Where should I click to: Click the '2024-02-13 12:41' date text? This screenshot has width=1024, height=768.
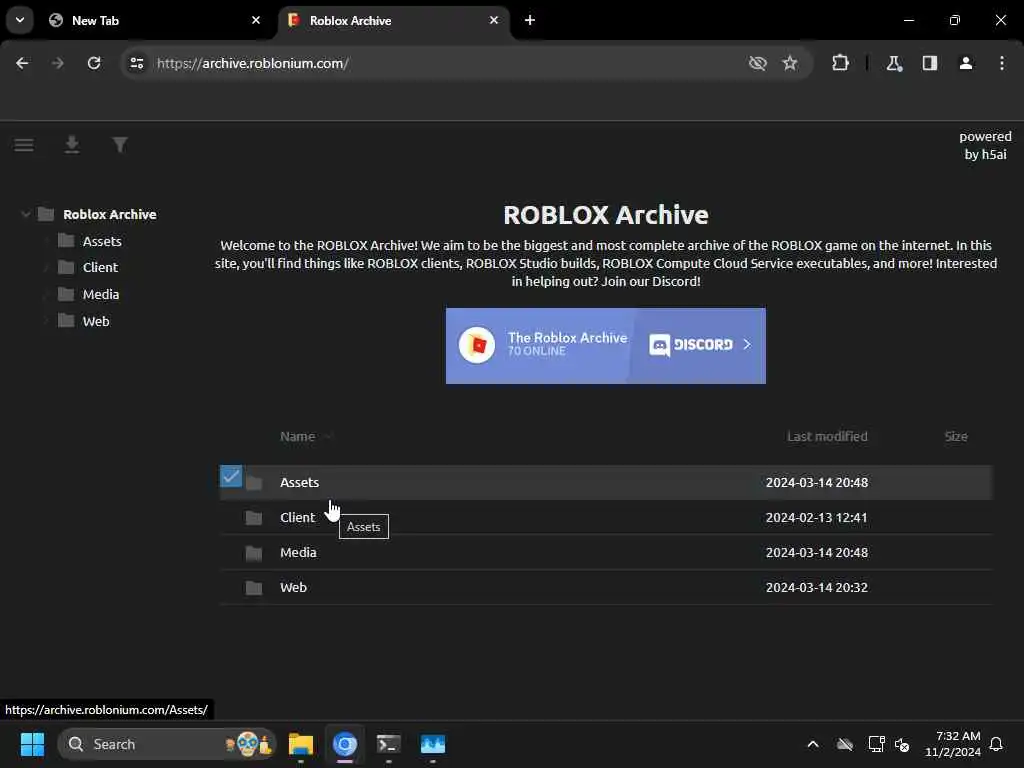817,517
